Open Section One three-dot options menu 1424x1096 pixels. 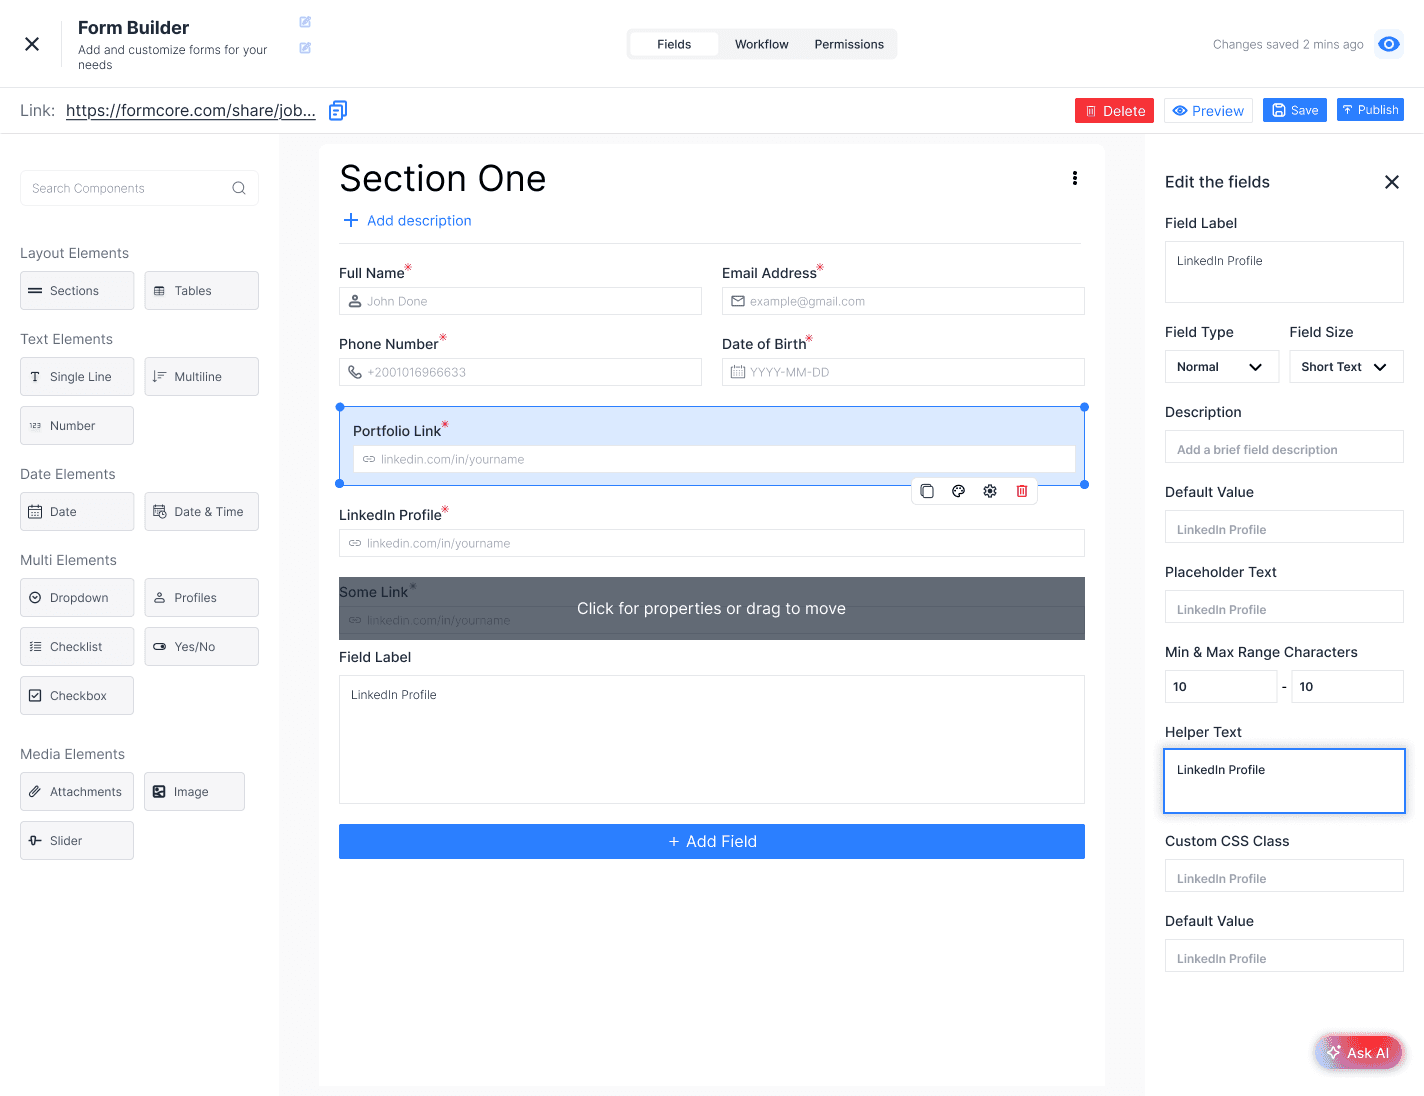click(1075, 178)
